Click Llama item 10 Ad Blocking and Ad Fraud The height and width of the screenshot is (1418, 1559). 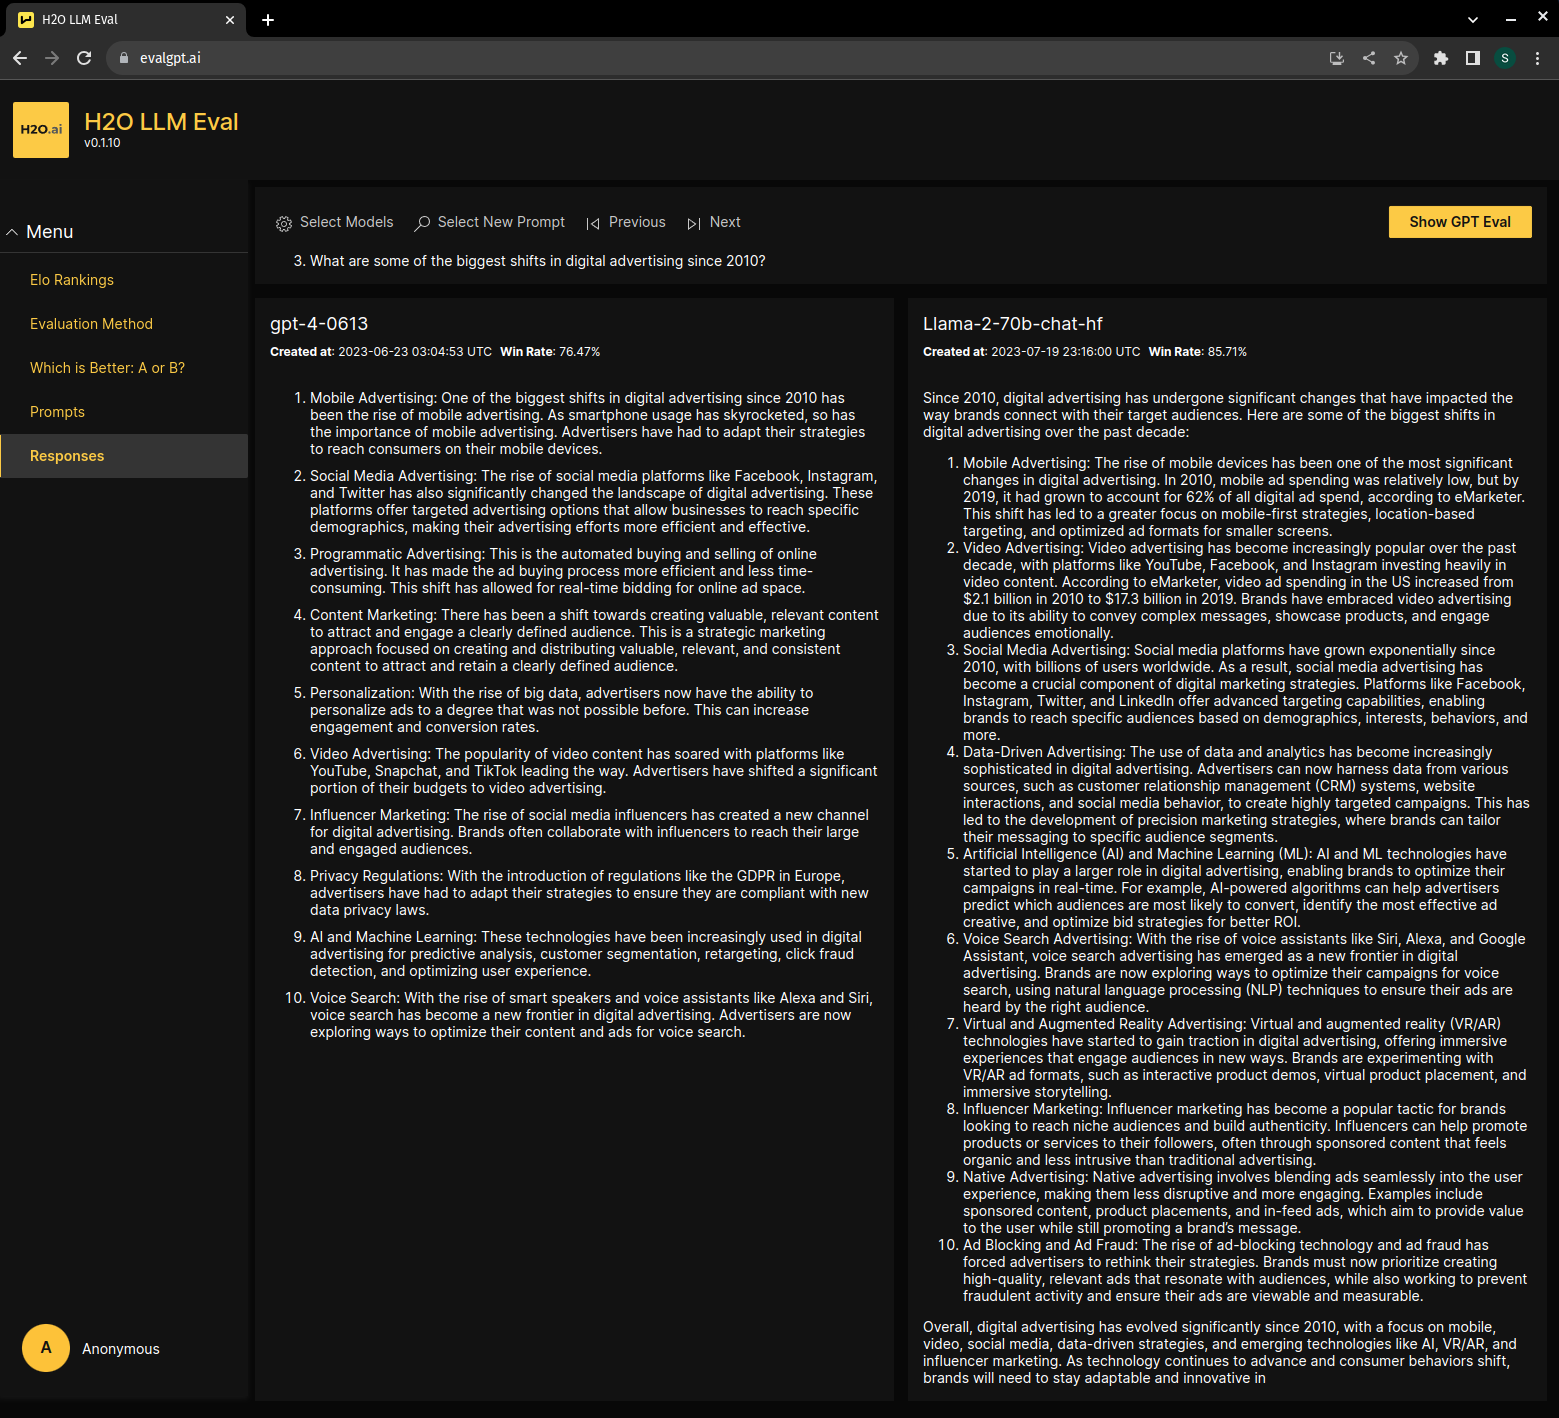tap(1245, 1270)
